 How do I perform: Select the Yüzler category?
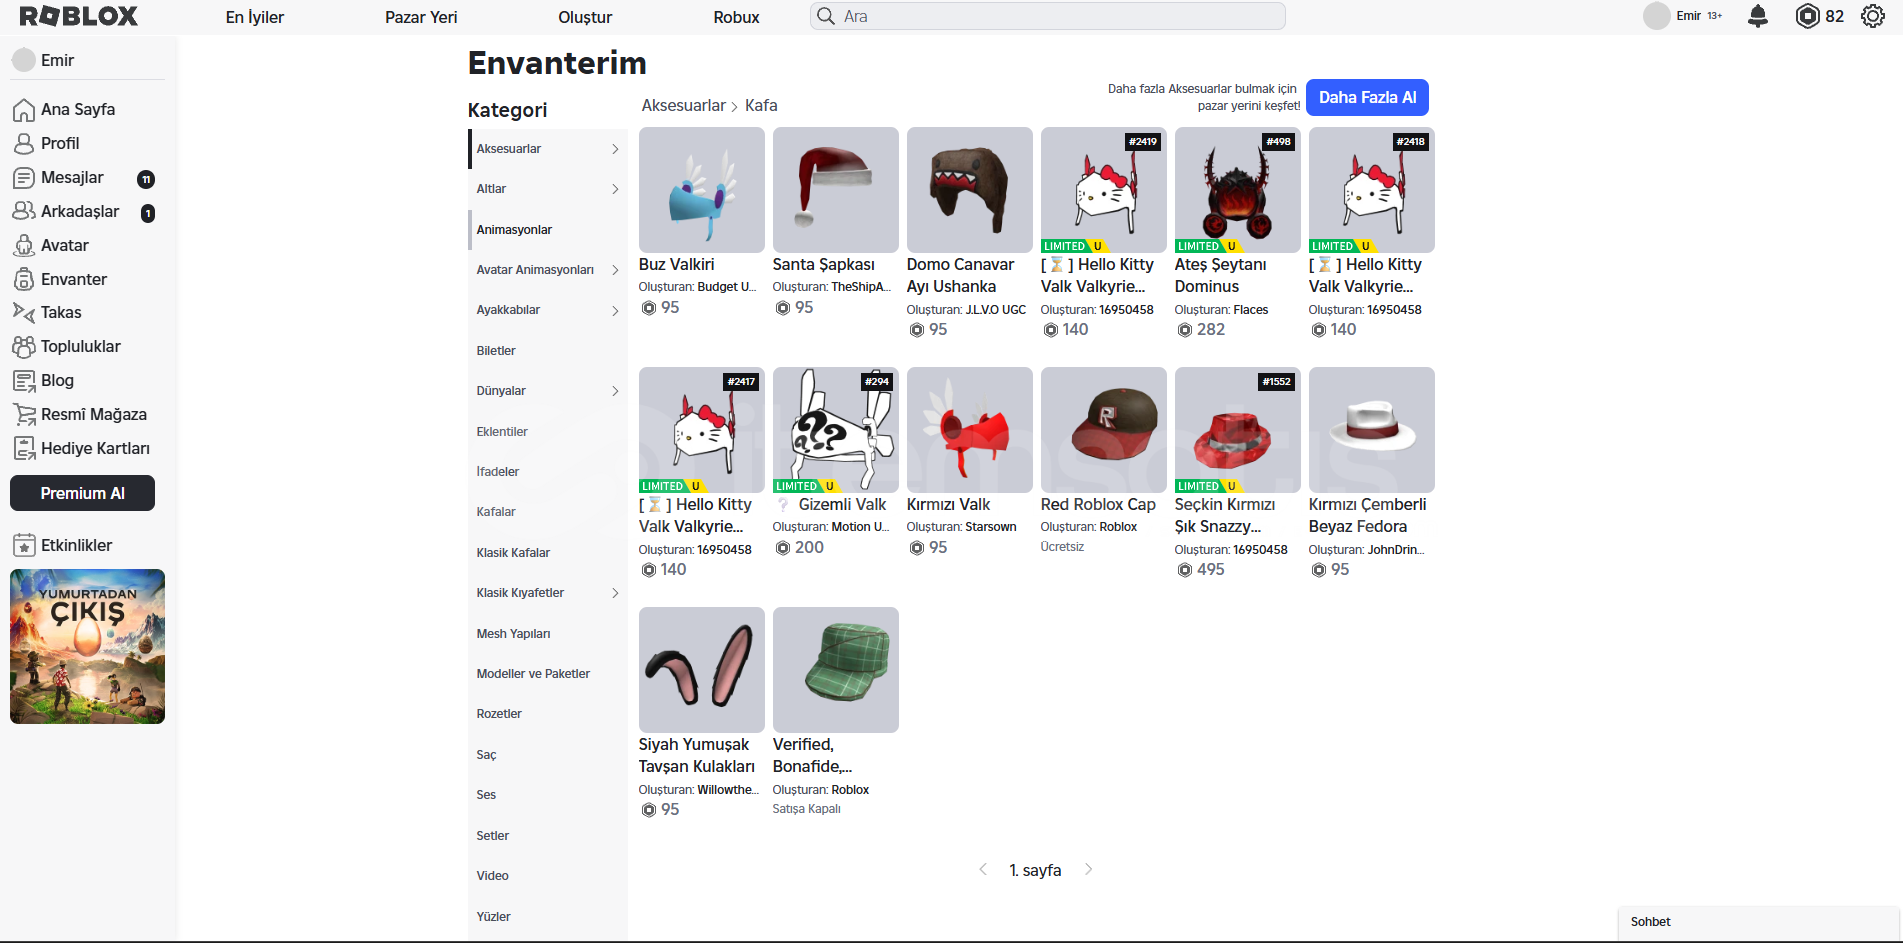[548, 917]
